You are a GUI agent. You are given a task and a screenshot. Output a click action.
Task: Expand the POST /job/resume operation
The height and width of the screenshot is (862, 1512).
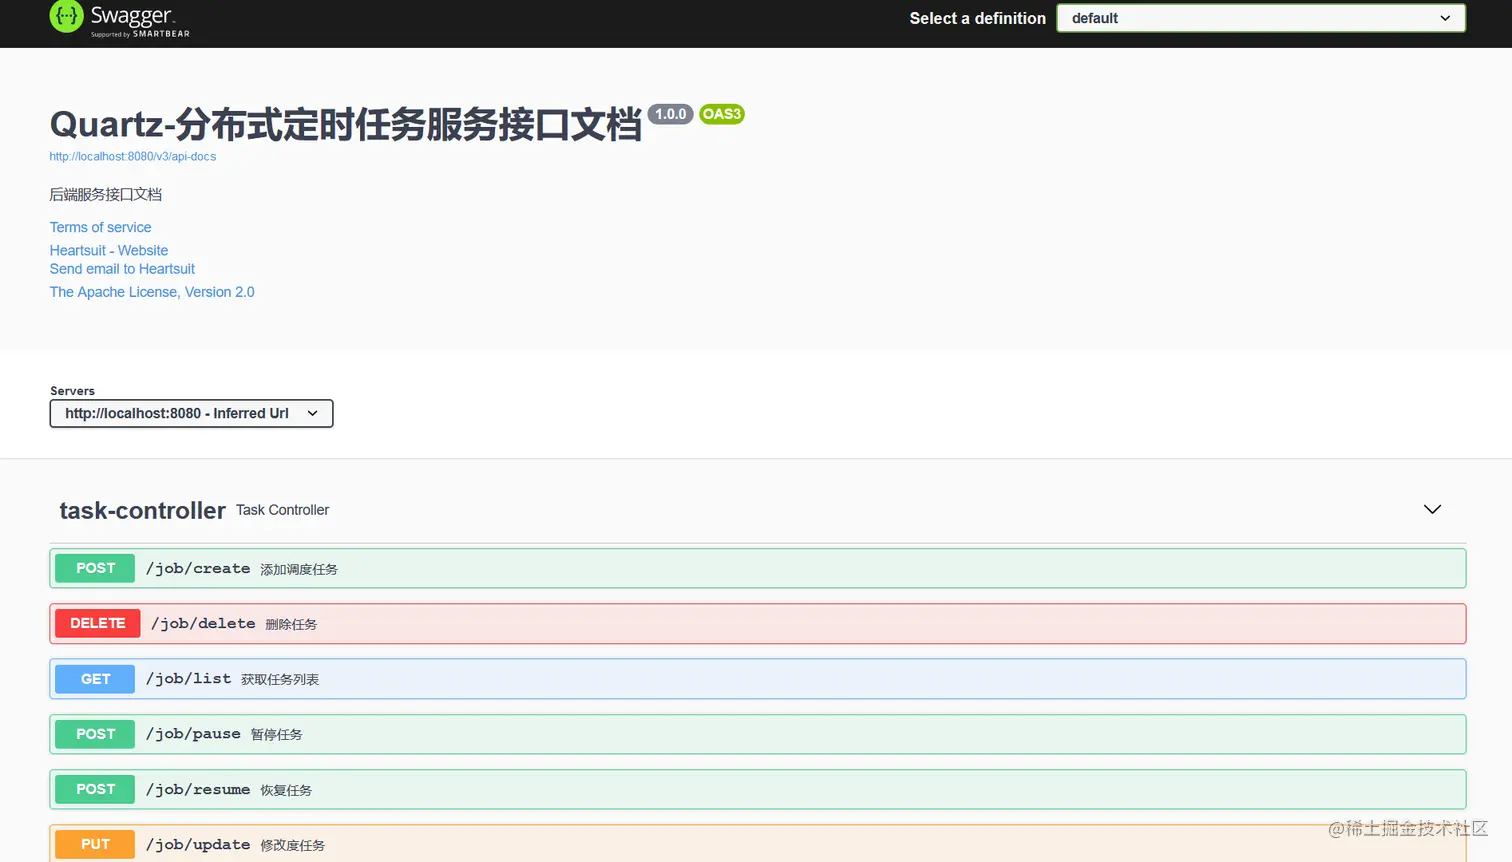pyautogui.click(x=758, y=789)
